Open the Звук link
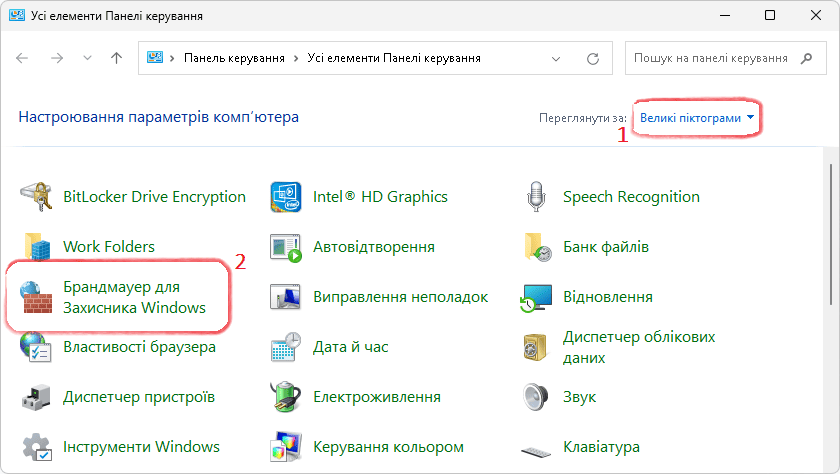Screen dimensions: 840x474 click(x=579, y=397)
